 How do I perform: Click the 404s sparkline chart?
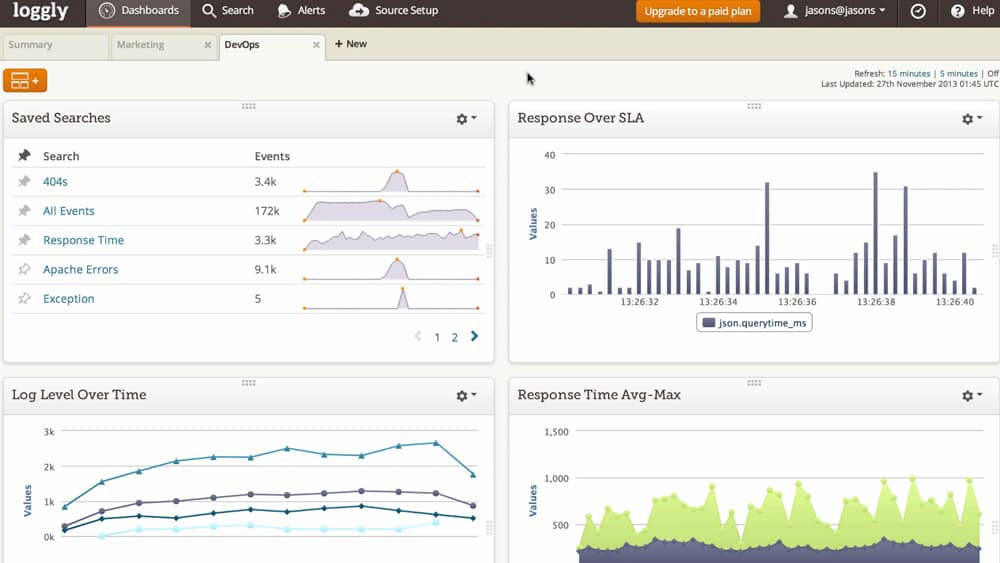click(391, 182)
